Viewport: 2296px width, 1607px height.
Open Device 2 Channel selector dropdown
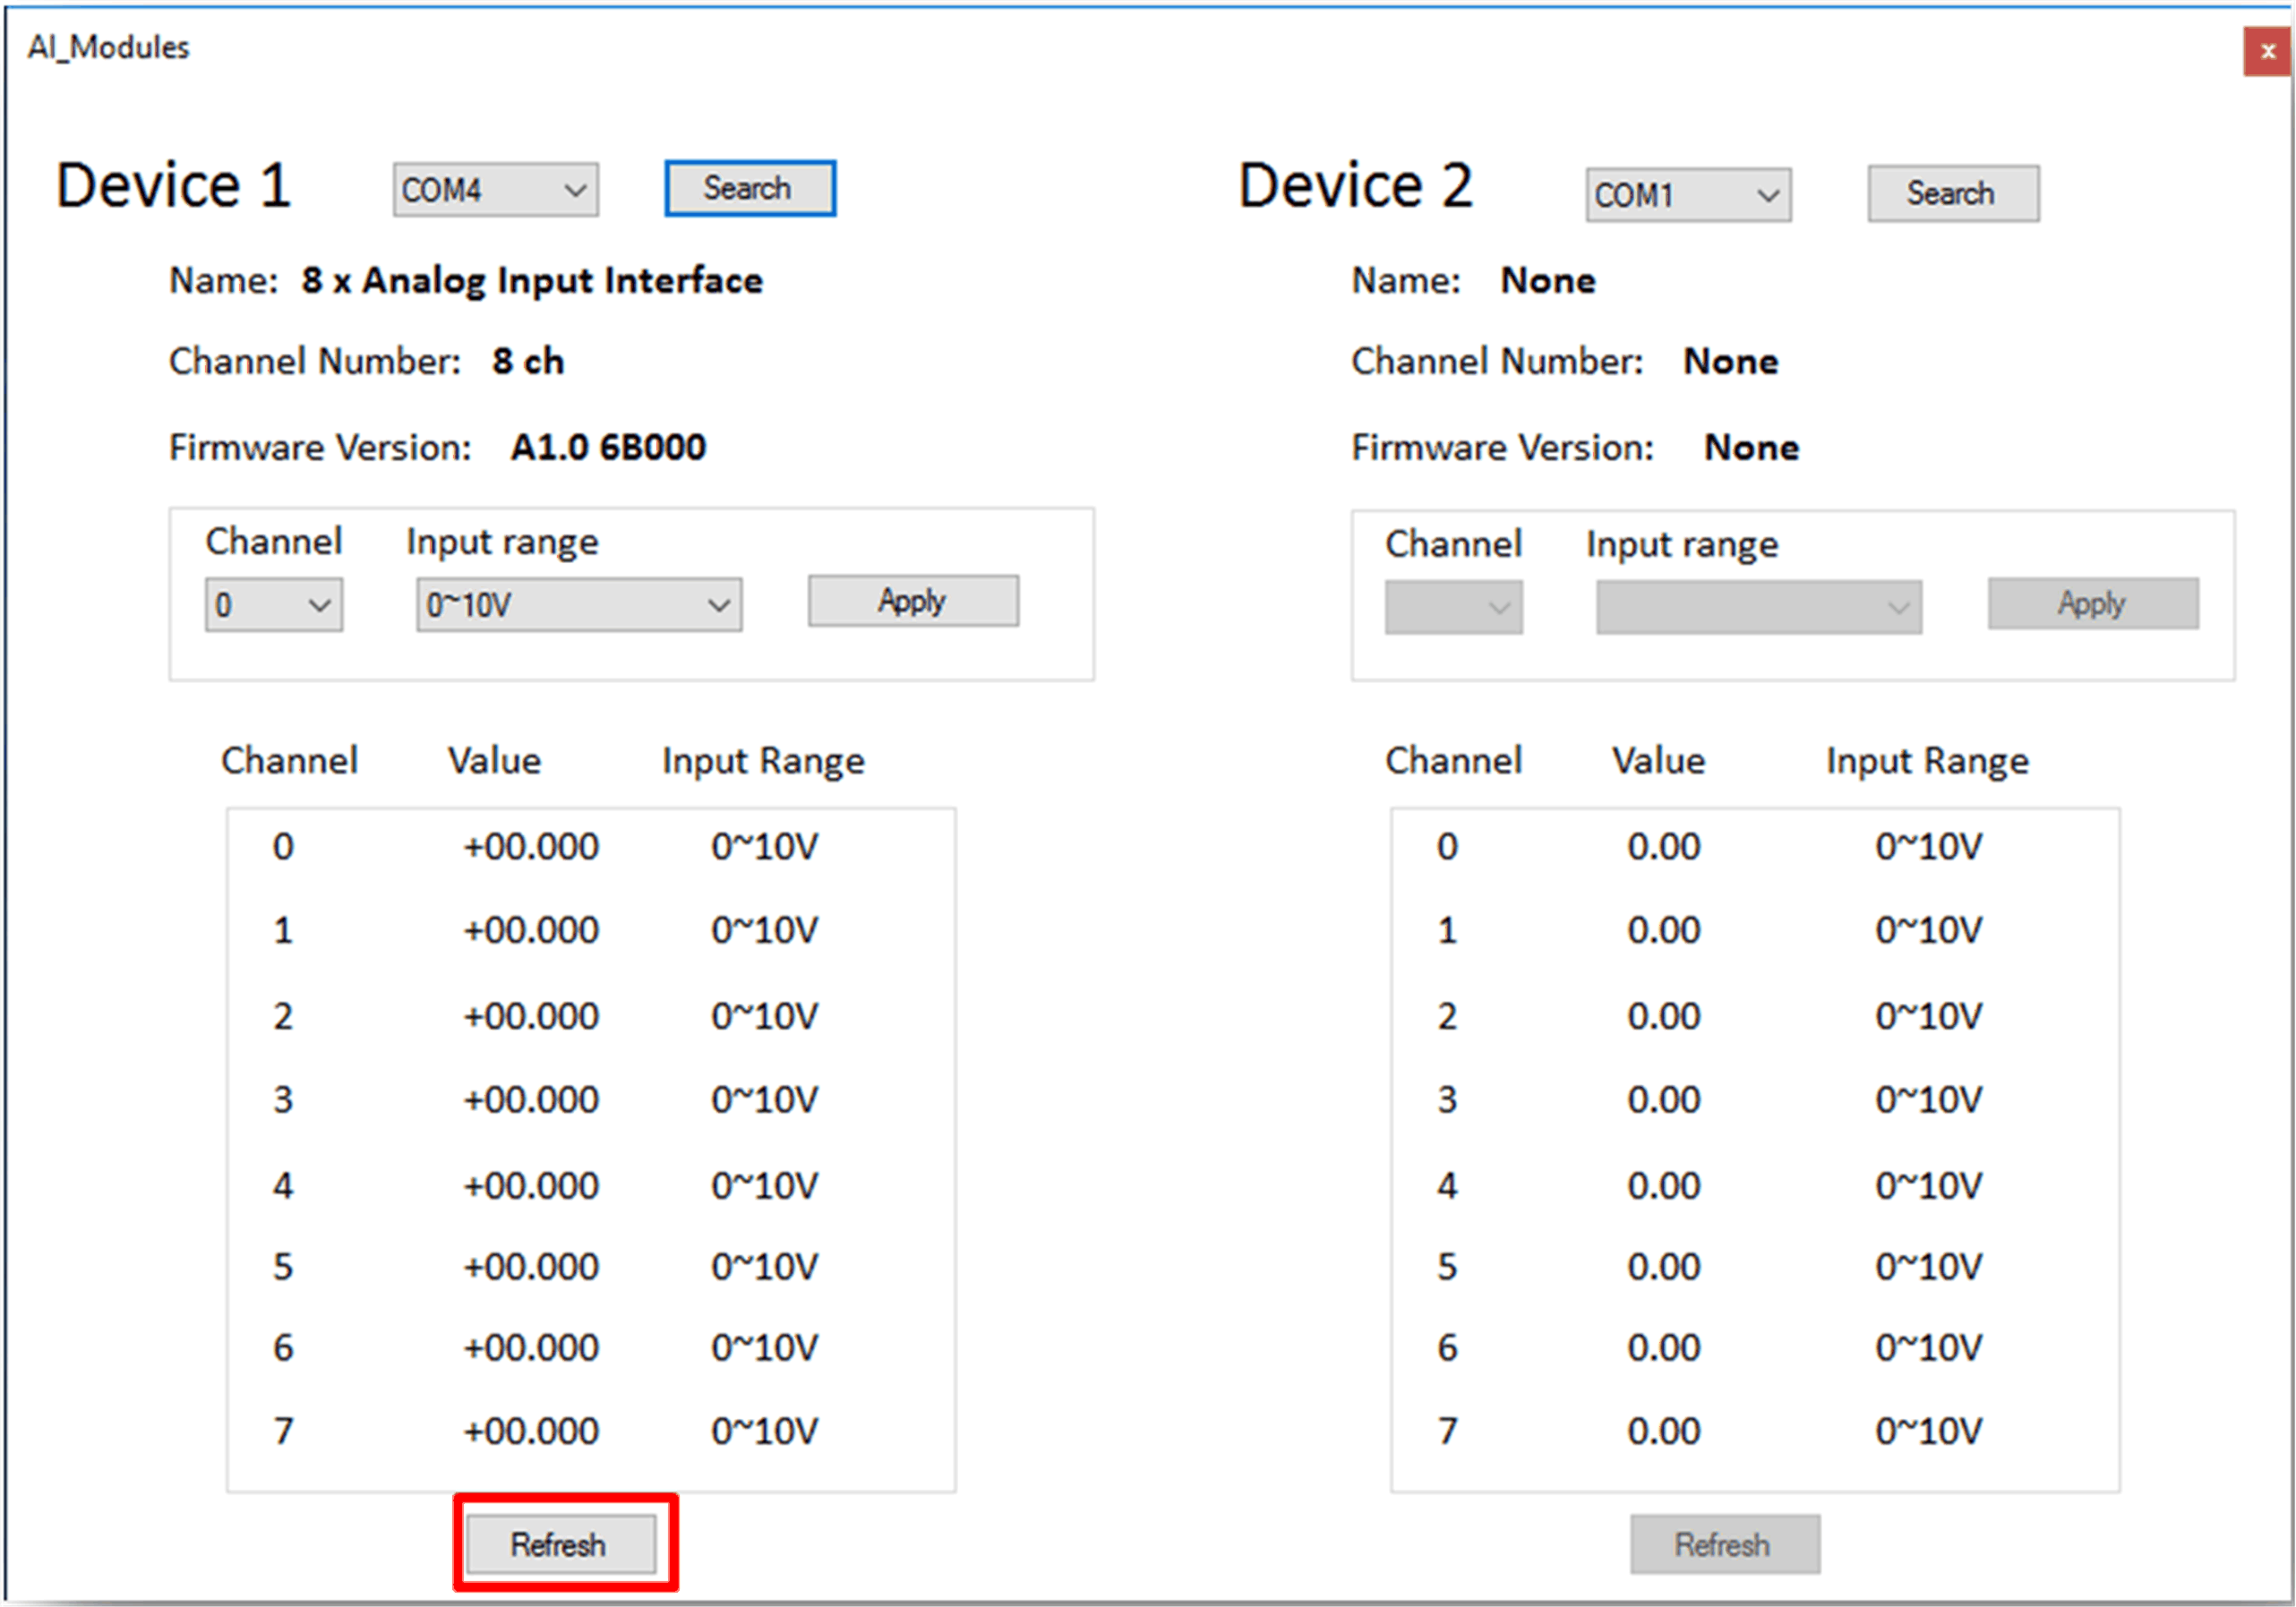[1453, 607]
